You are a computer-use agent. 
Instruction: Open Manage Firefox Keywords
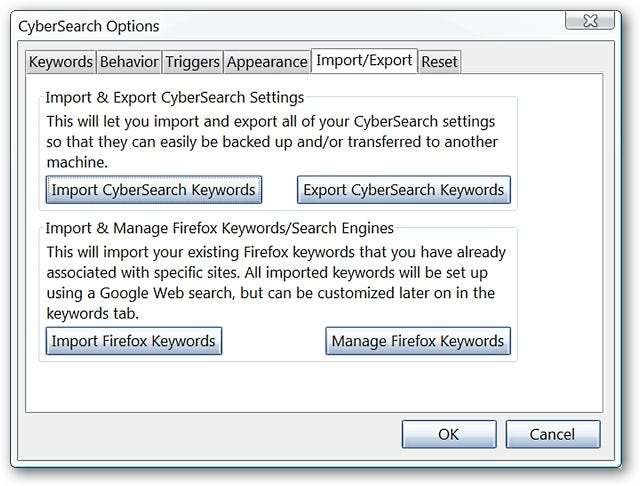pyautogui.click(x=418, y=341)
